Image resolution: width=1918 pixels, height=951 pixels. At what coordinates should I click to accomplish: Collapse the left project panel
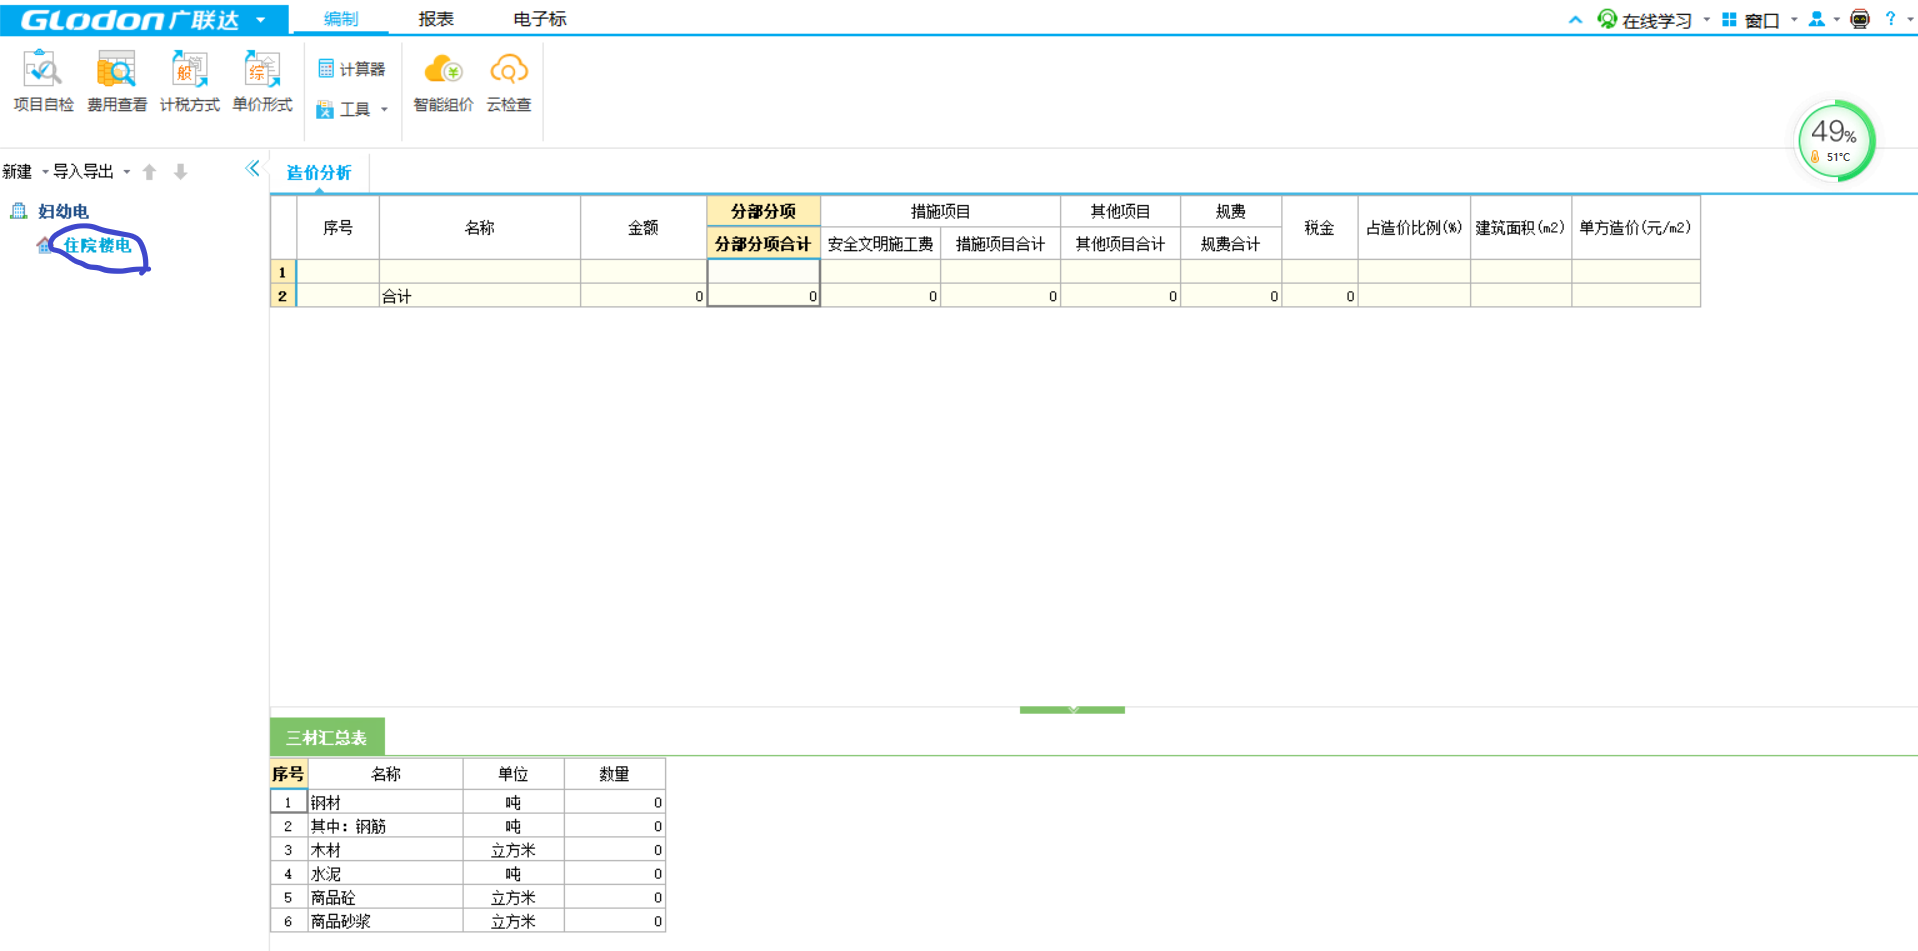[252, 169]
